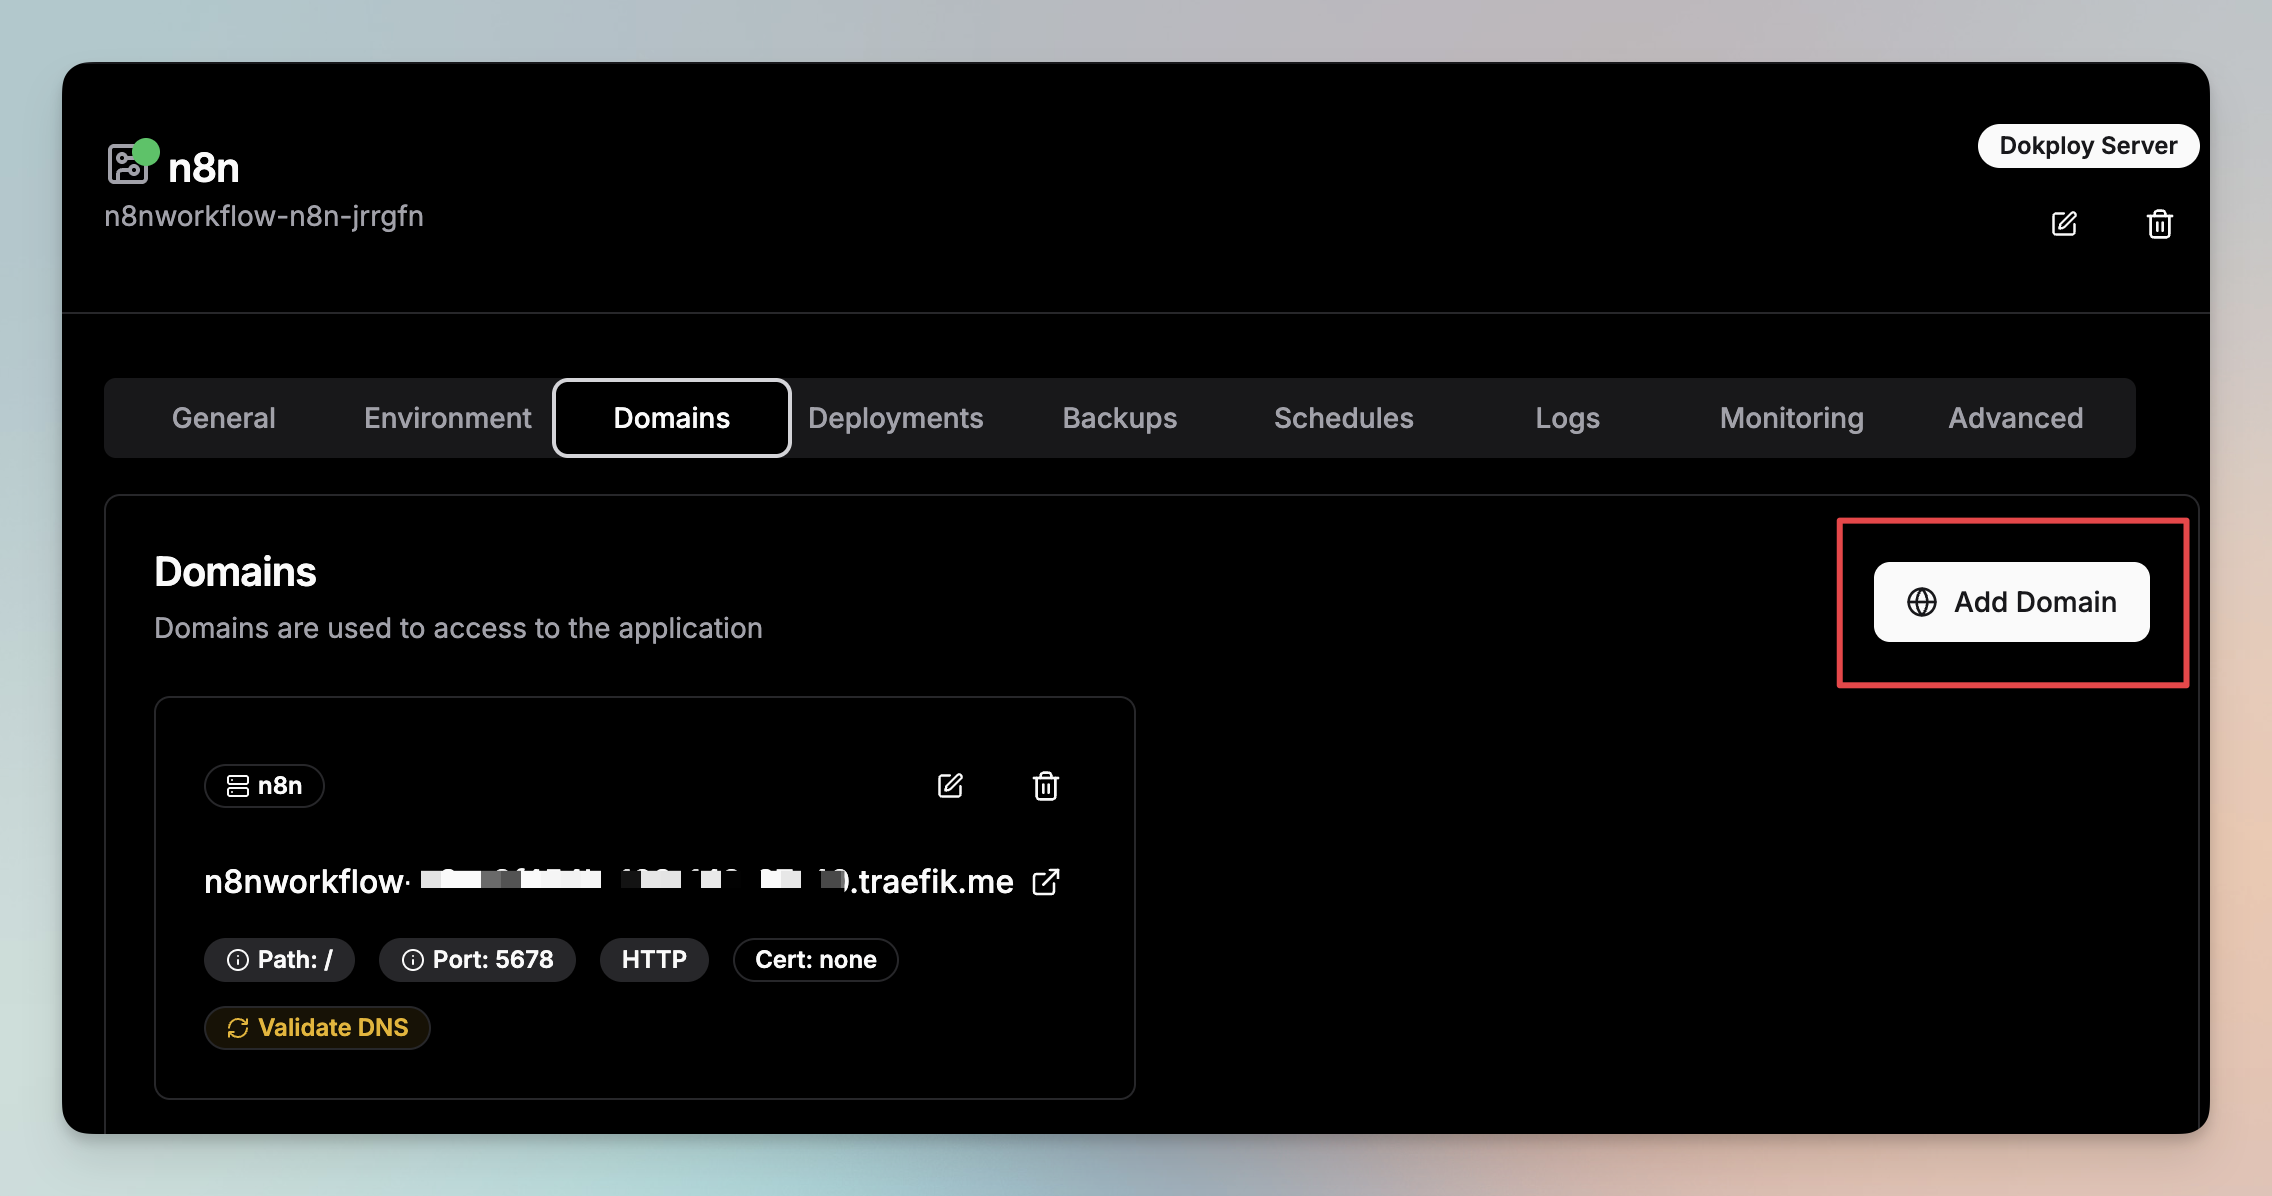
Task: Edit the n8n service name pencil icon
Action: 2064,224
